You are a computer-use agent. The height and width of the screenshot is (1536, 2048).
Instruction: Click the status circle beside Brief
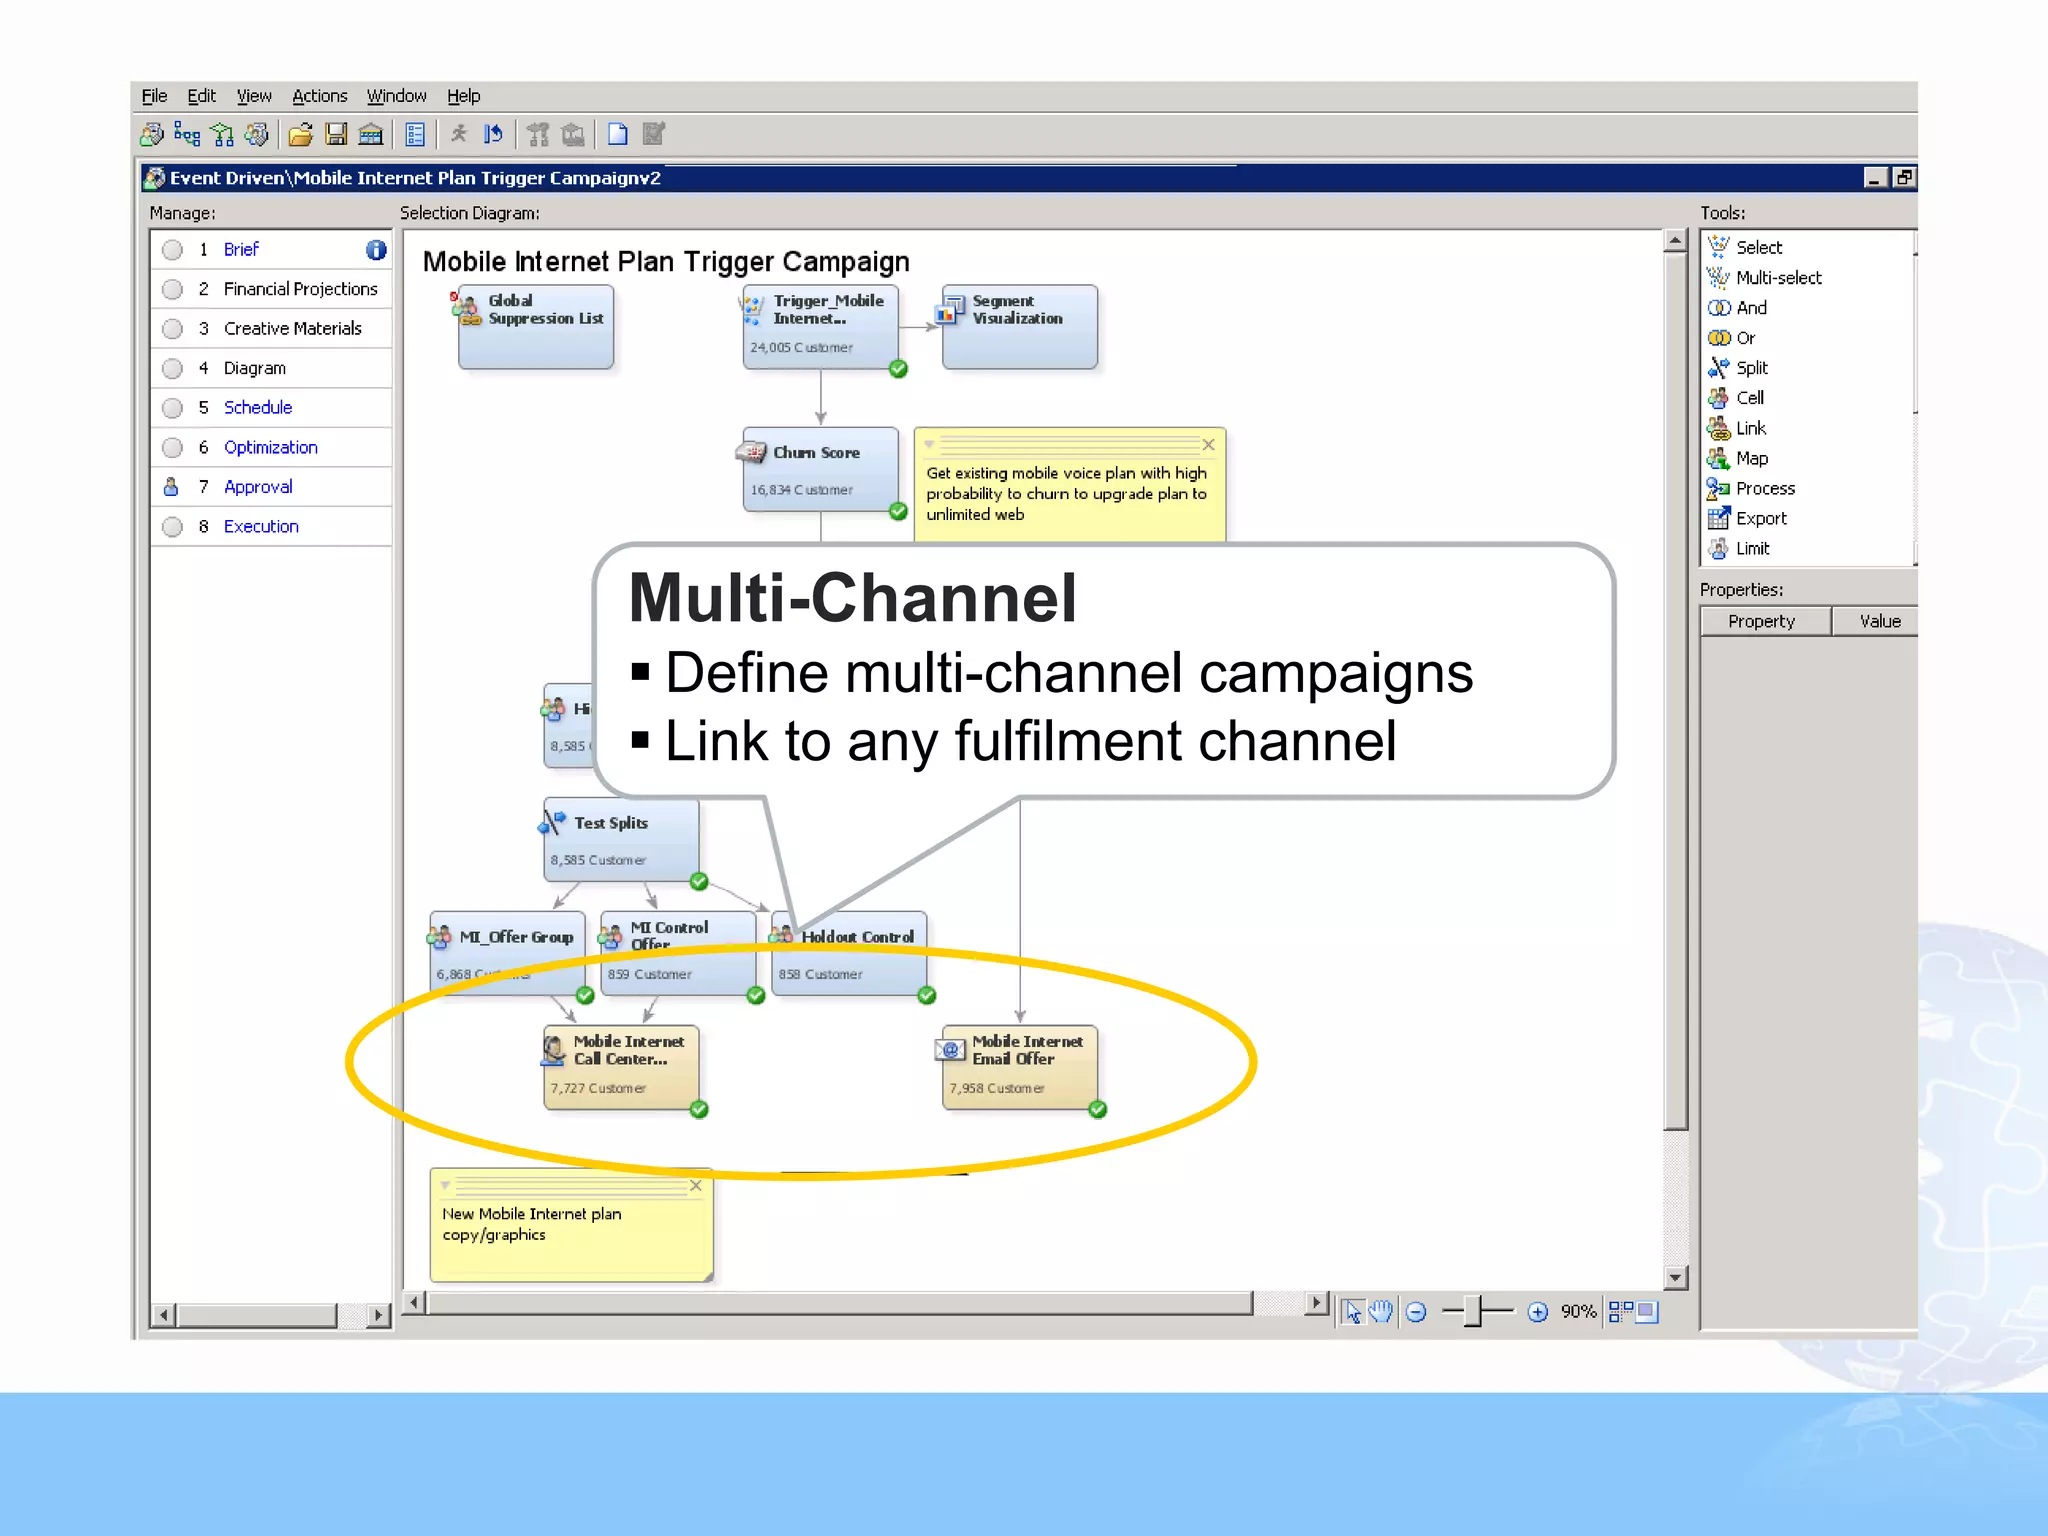(173, 250)
